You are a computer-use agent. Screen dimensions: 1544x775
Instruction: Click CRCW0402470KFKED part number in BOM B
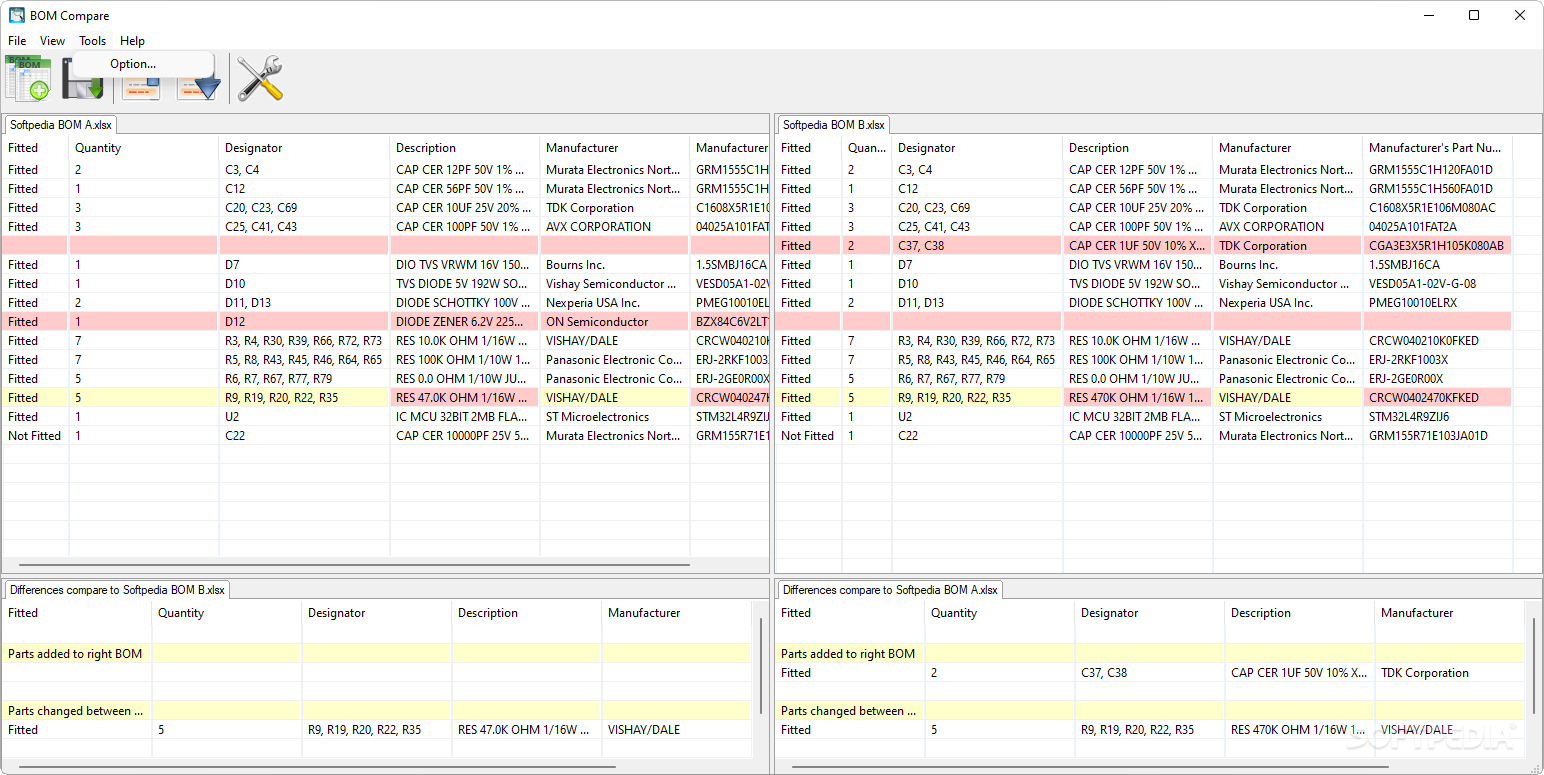[1436, 398]
